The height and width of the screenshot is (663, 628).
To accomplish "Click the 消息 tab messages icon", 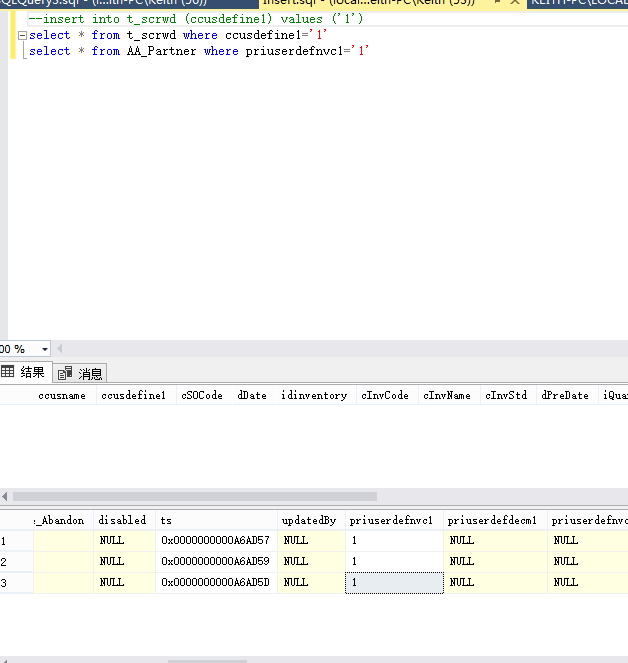I will pos(65,373).
